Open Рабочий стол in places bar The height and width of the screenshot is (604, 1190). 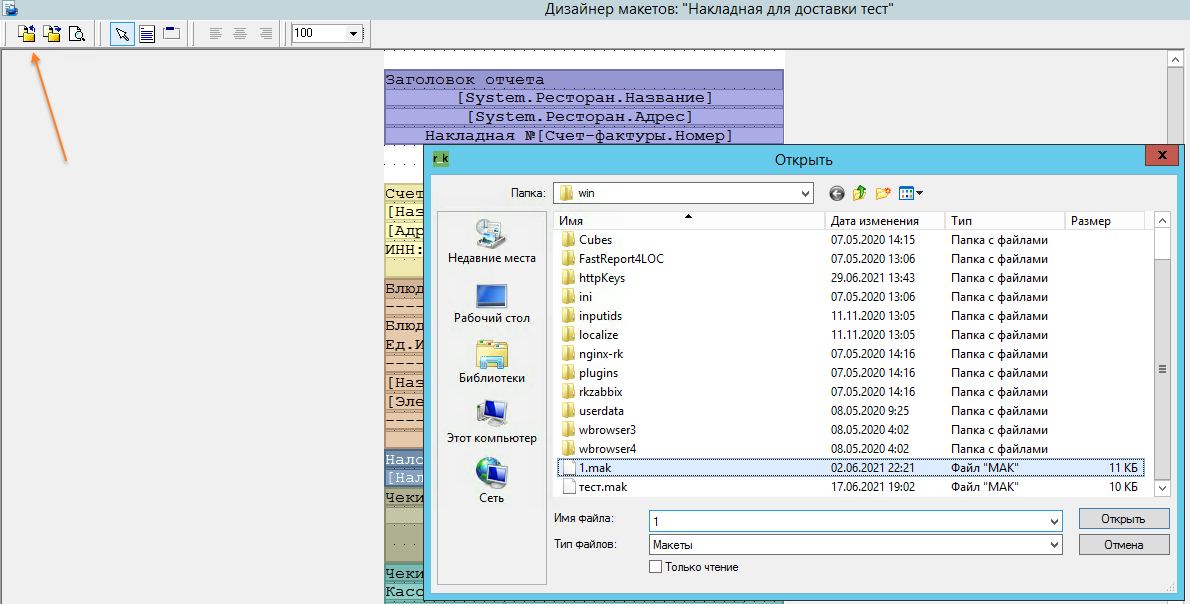492,304
